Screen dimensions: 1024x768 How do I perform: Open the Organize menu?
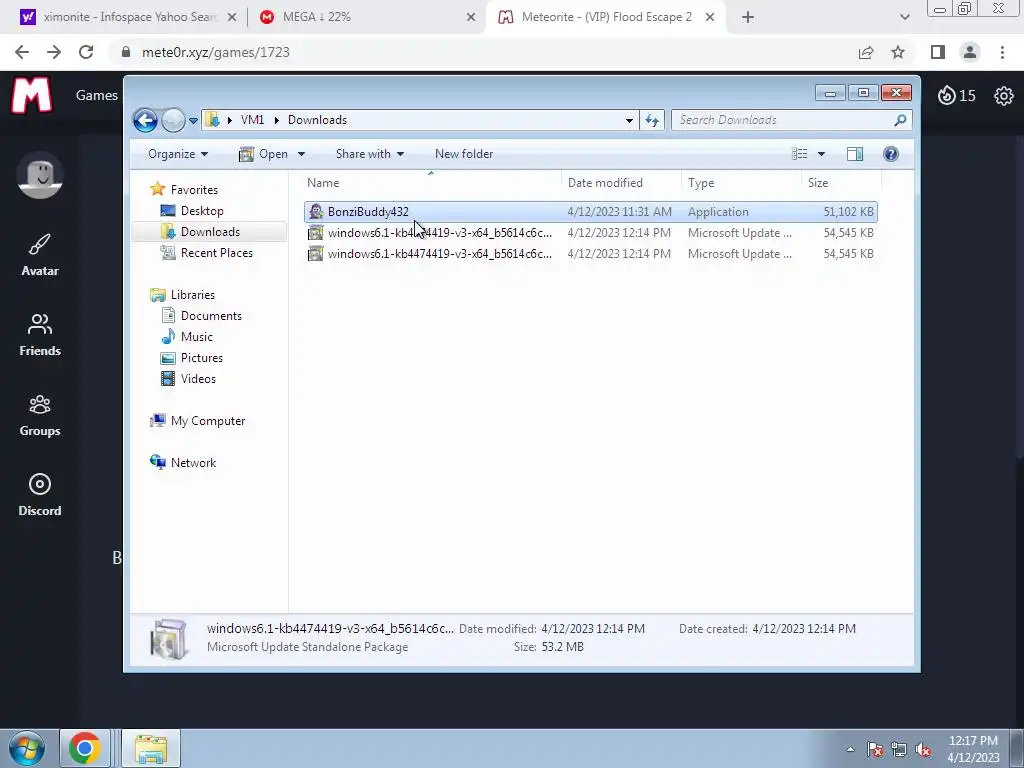click(178, 154)
